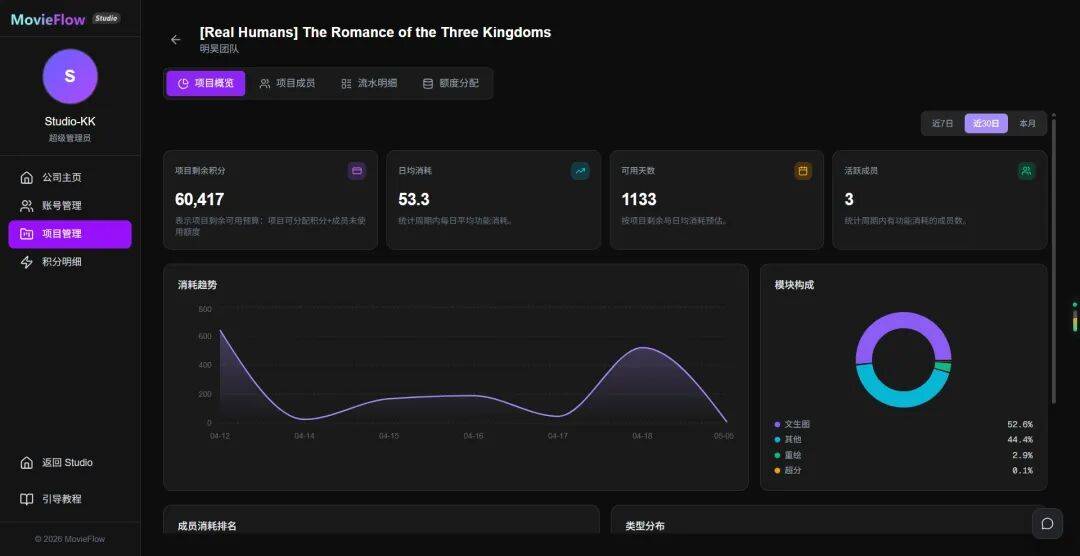
Task: Click the Studio-KK avatar
Action: tap(70, 76)
